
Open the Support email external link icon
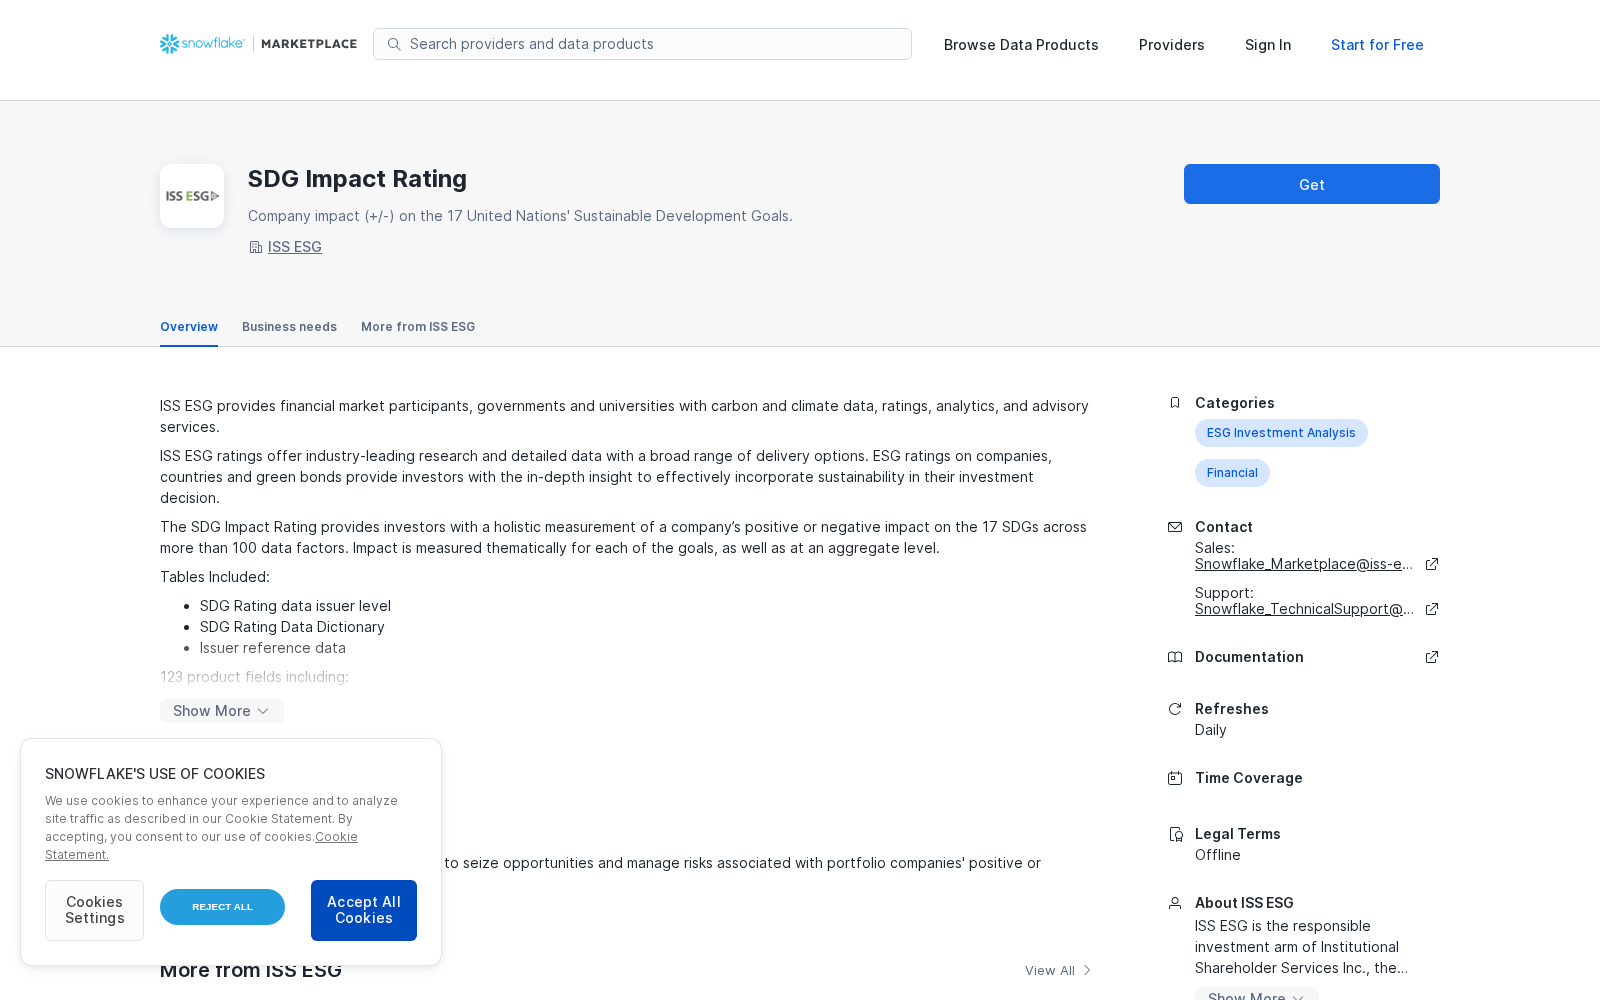pyautogui.click(x=1432, y=609)
